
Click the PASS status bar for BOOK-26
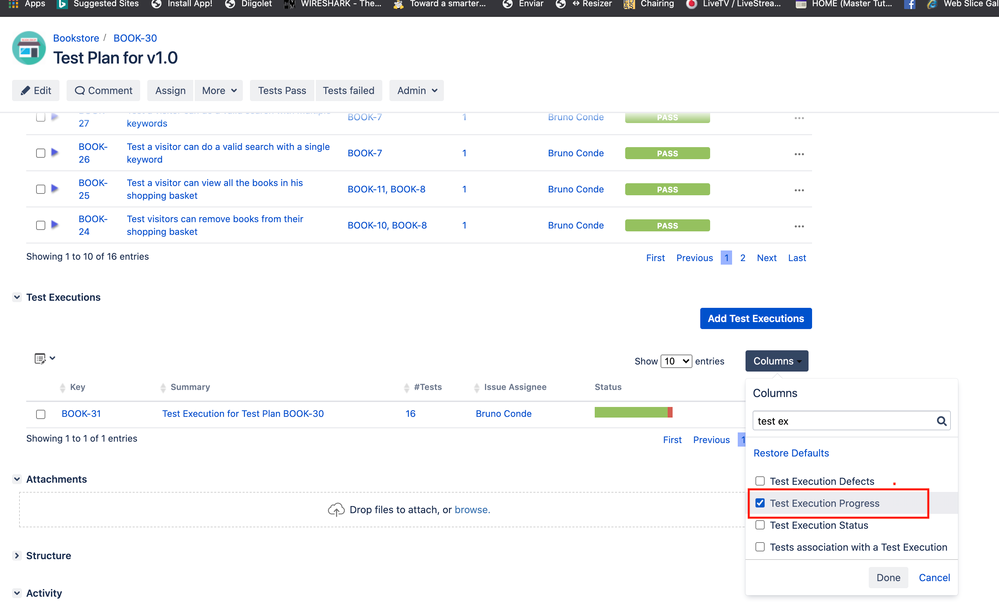[667, 153]
